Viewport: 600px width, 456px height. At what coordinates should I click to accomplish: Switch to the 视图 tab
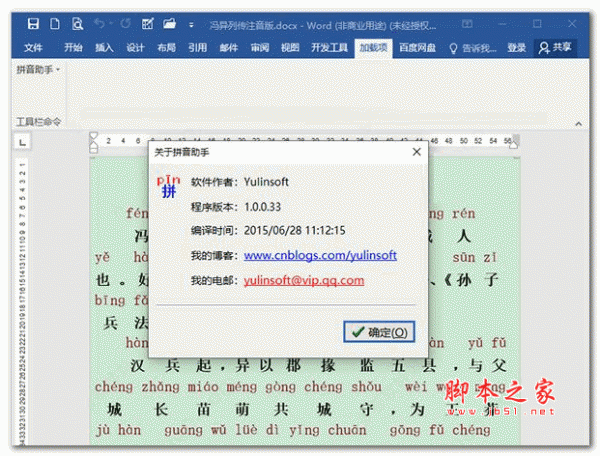pyautogui.click(x=290, y=48)
